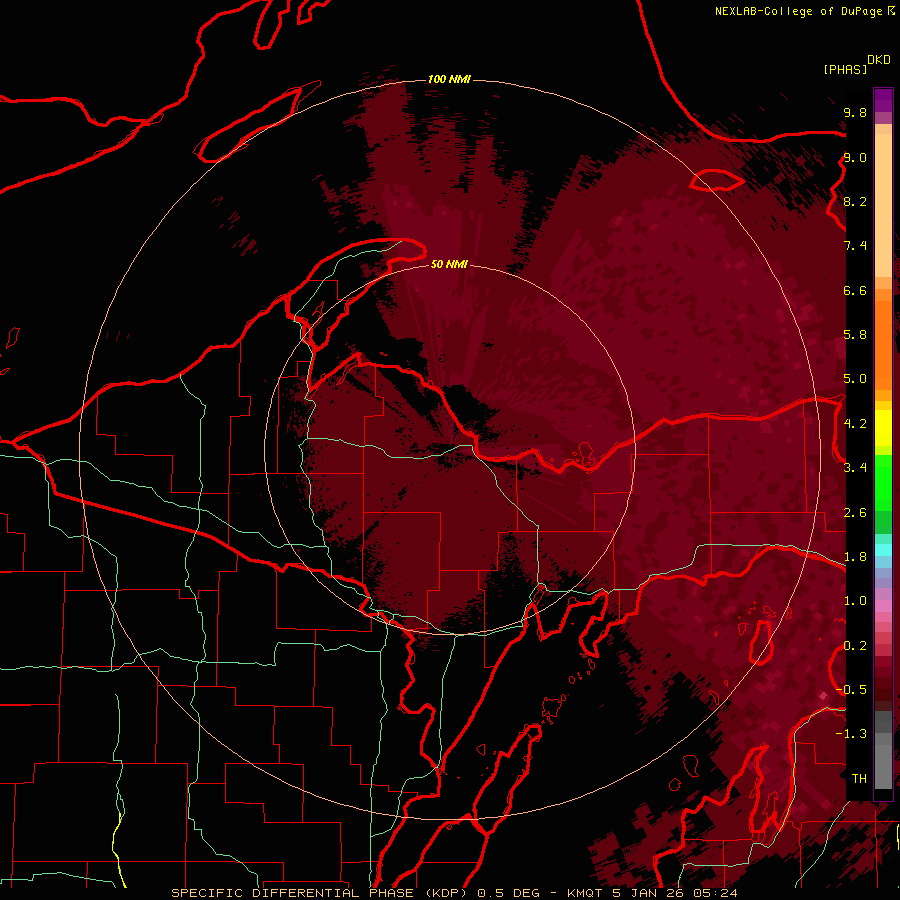Pick the bright green band of the color scale
This screenshot has width=900, height=900.
(883, 483)
